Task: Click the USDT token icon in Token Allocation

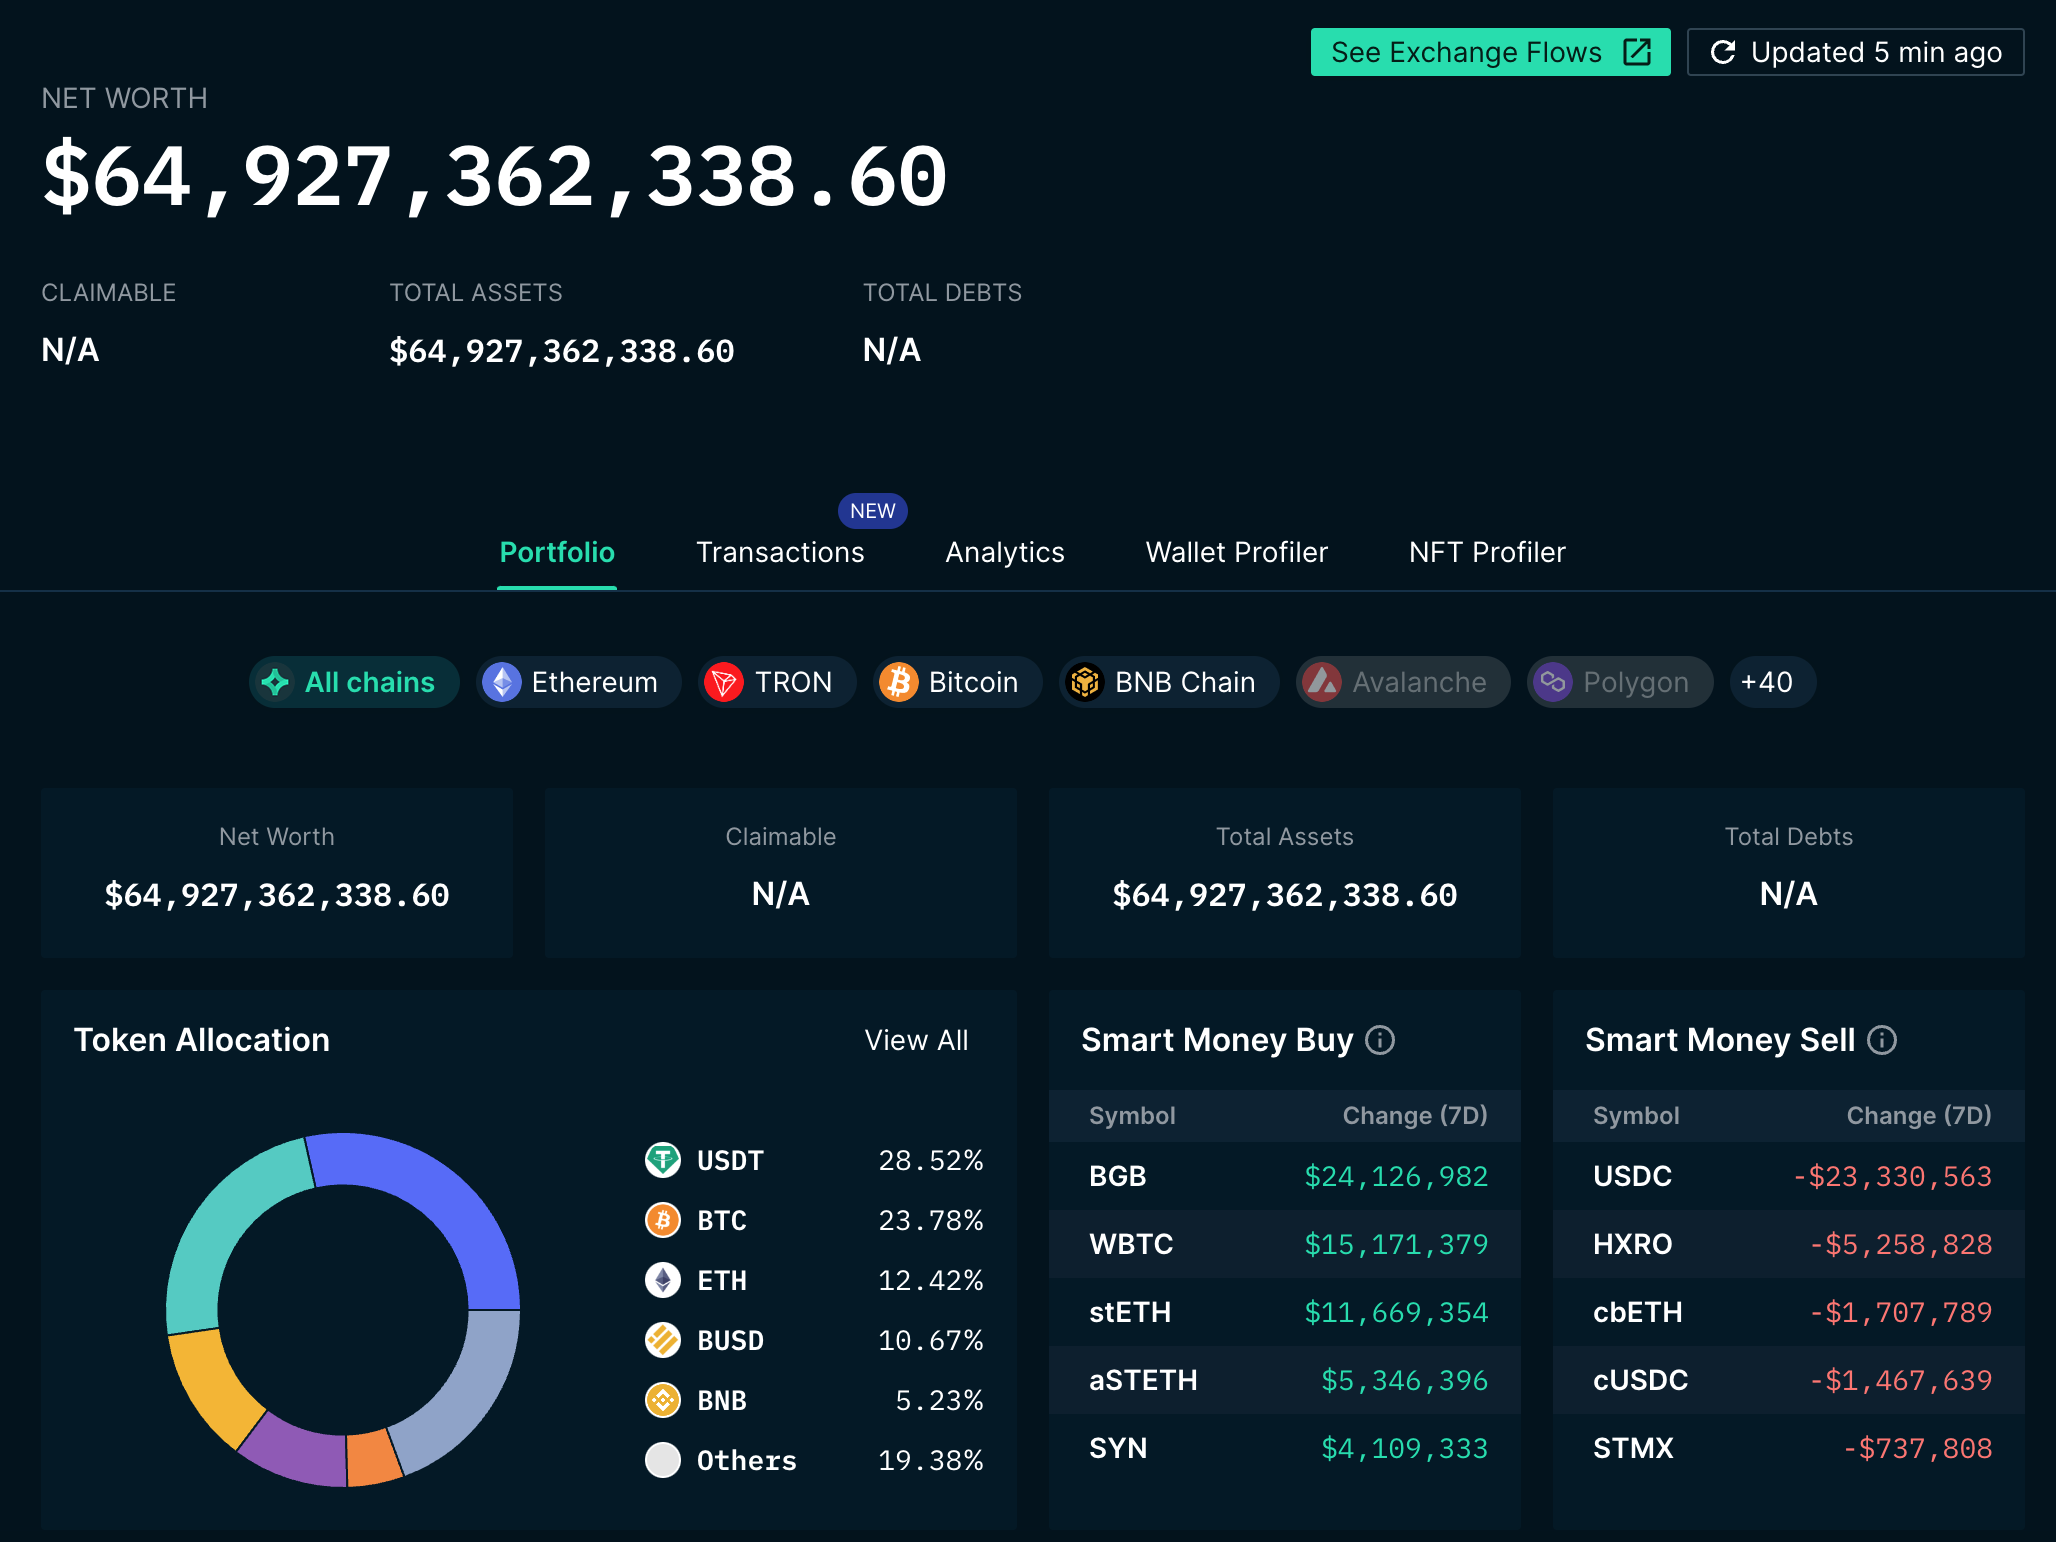Action: [663, 1161]
